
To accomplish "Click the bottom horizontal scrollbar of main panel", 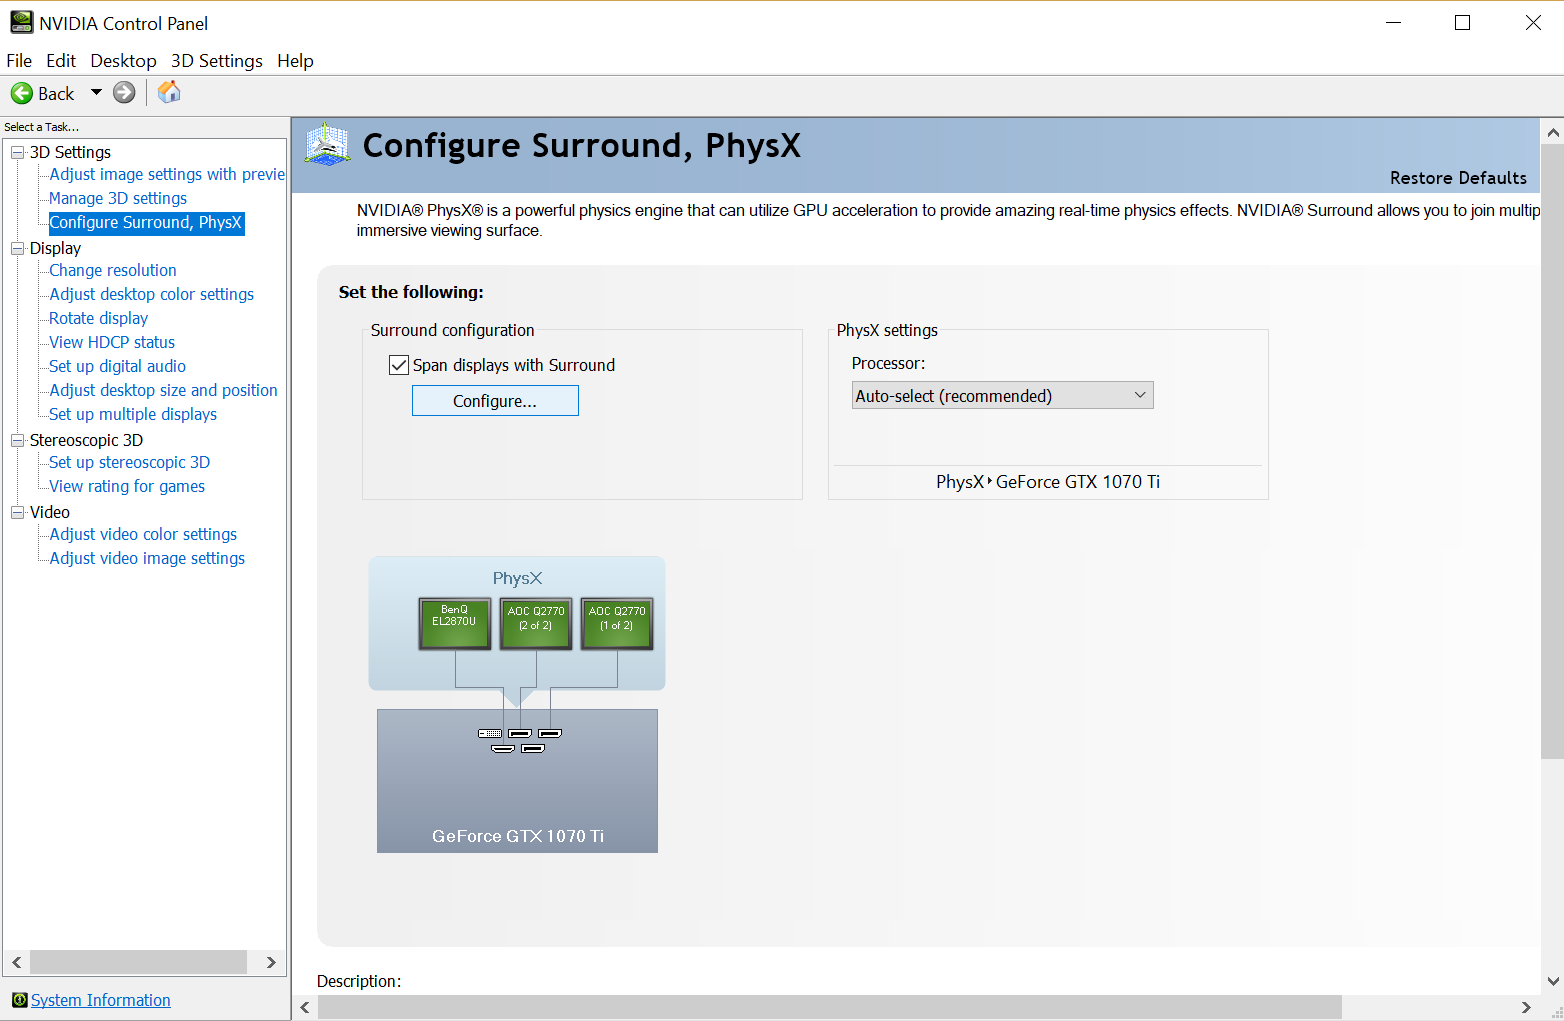I will point(829,1007).
